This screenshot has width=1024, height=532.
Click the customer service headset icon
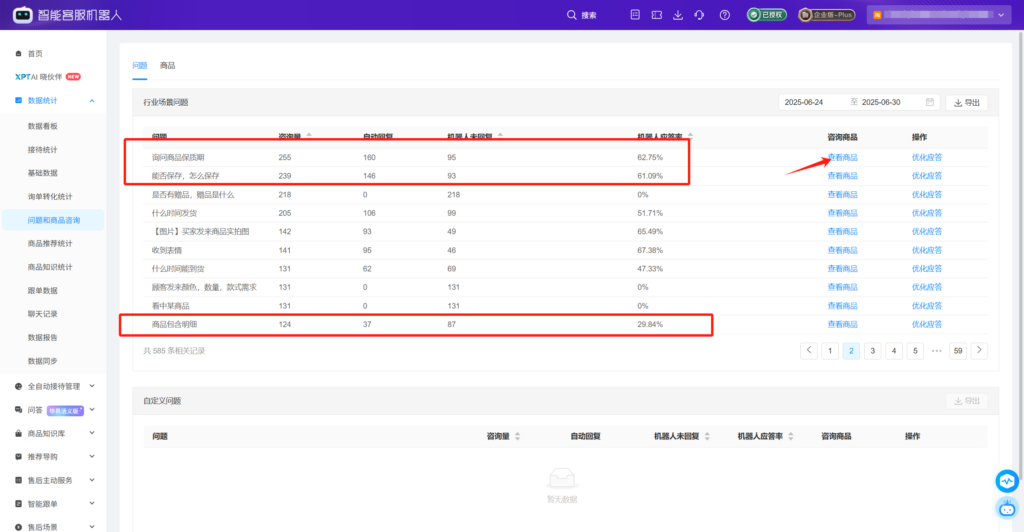700,15
